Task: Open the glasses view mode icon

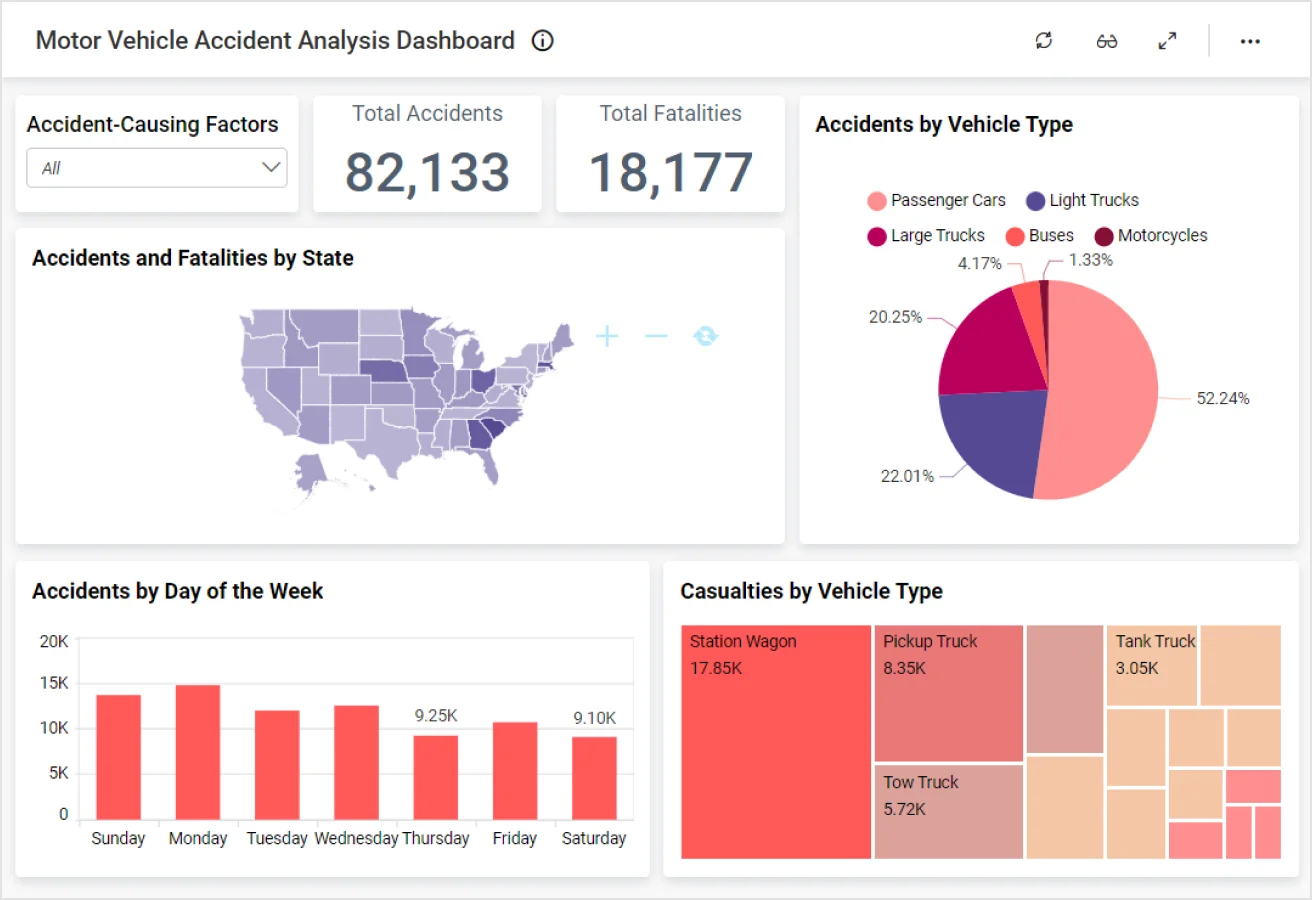Action: (x=1106, y=41)
